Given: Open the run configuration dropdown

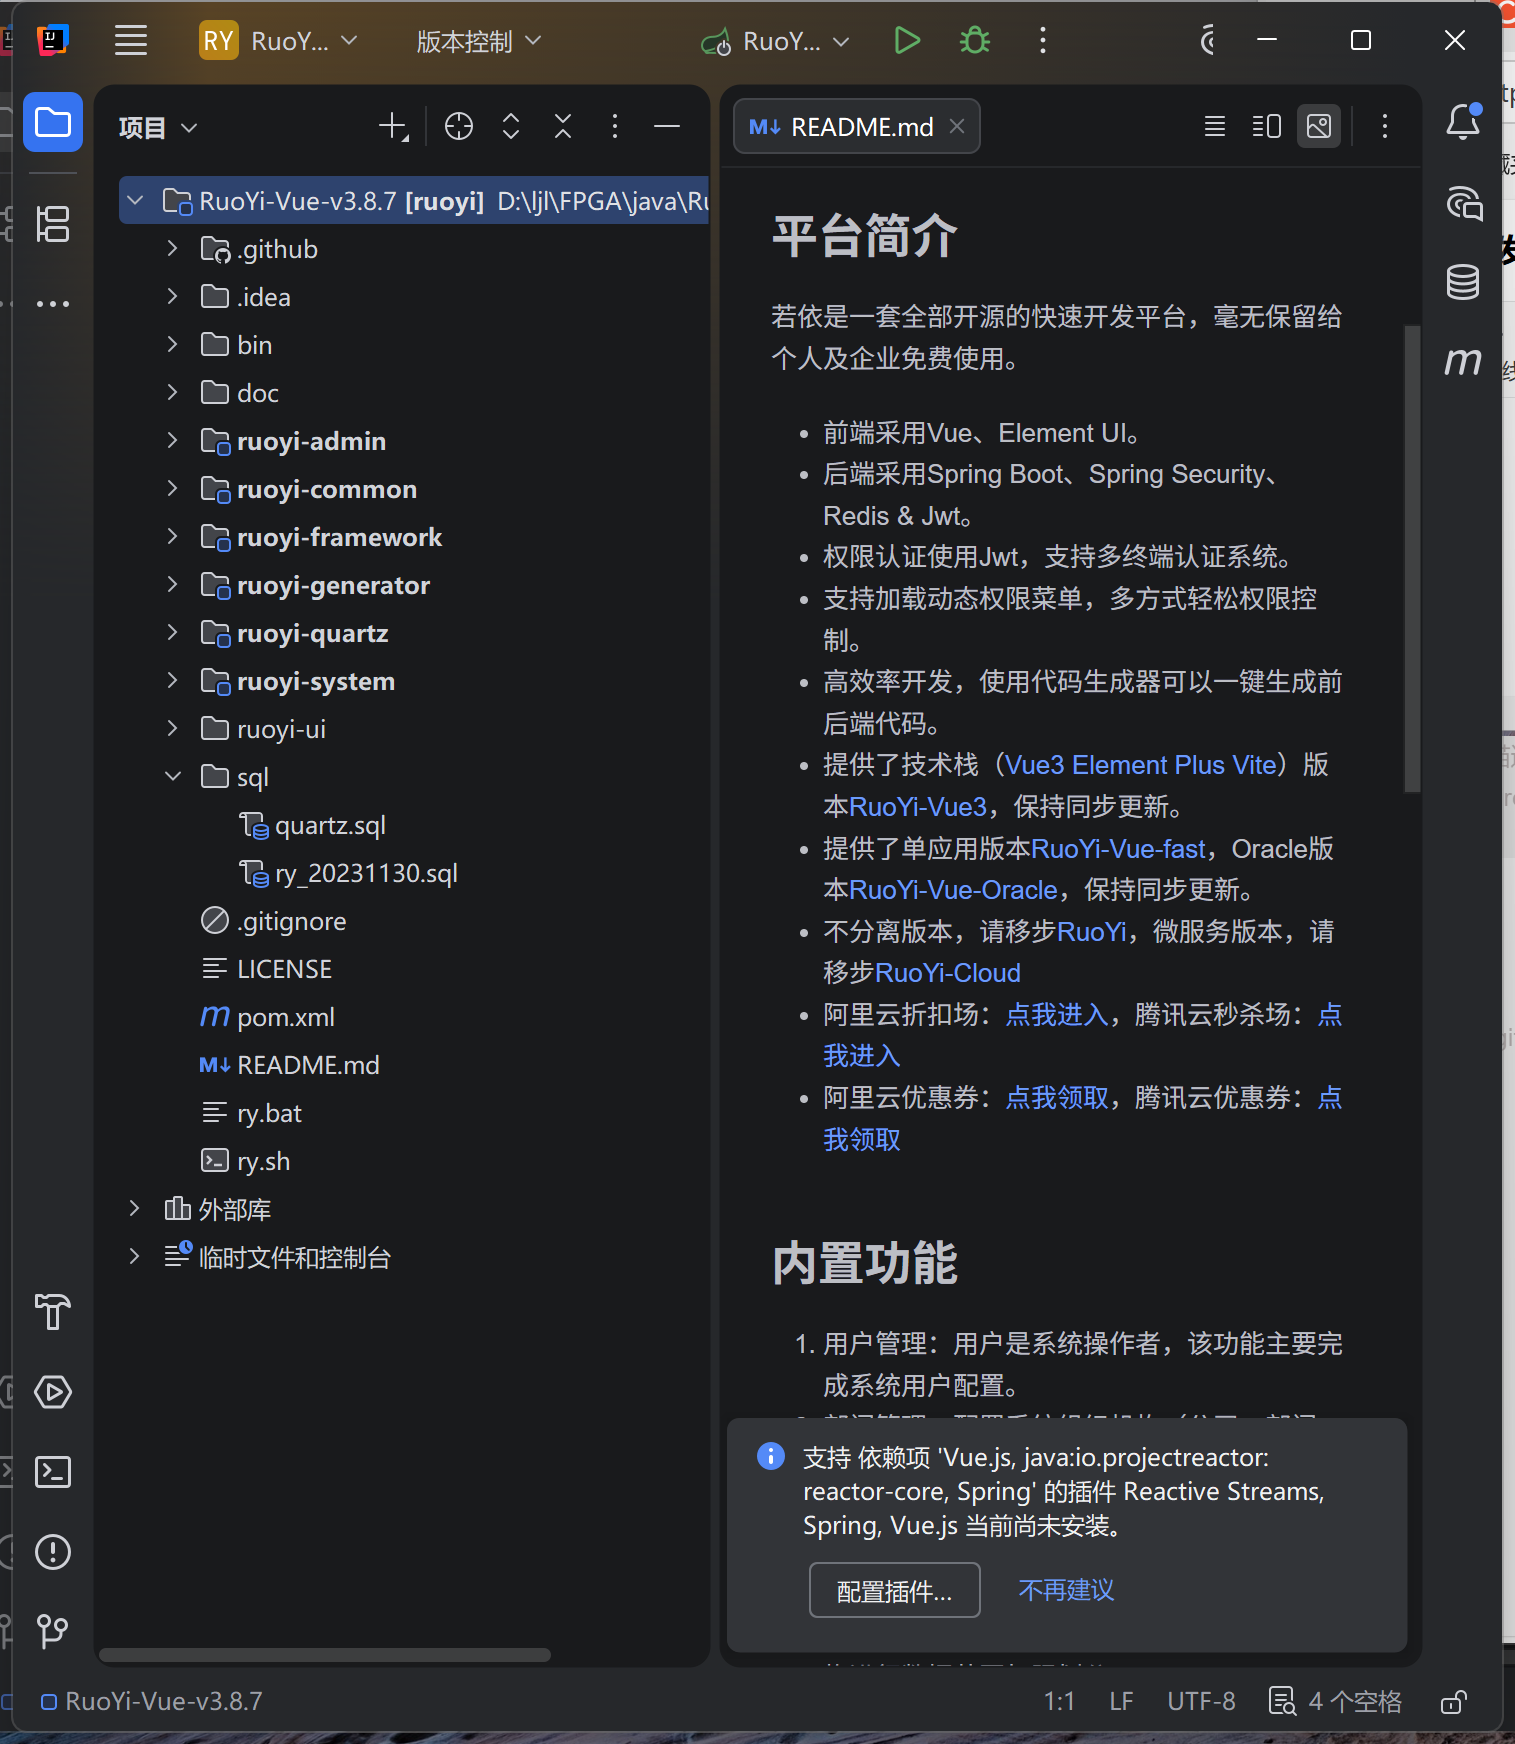Looking at the screenshot, I should click(x=777, y=41).
